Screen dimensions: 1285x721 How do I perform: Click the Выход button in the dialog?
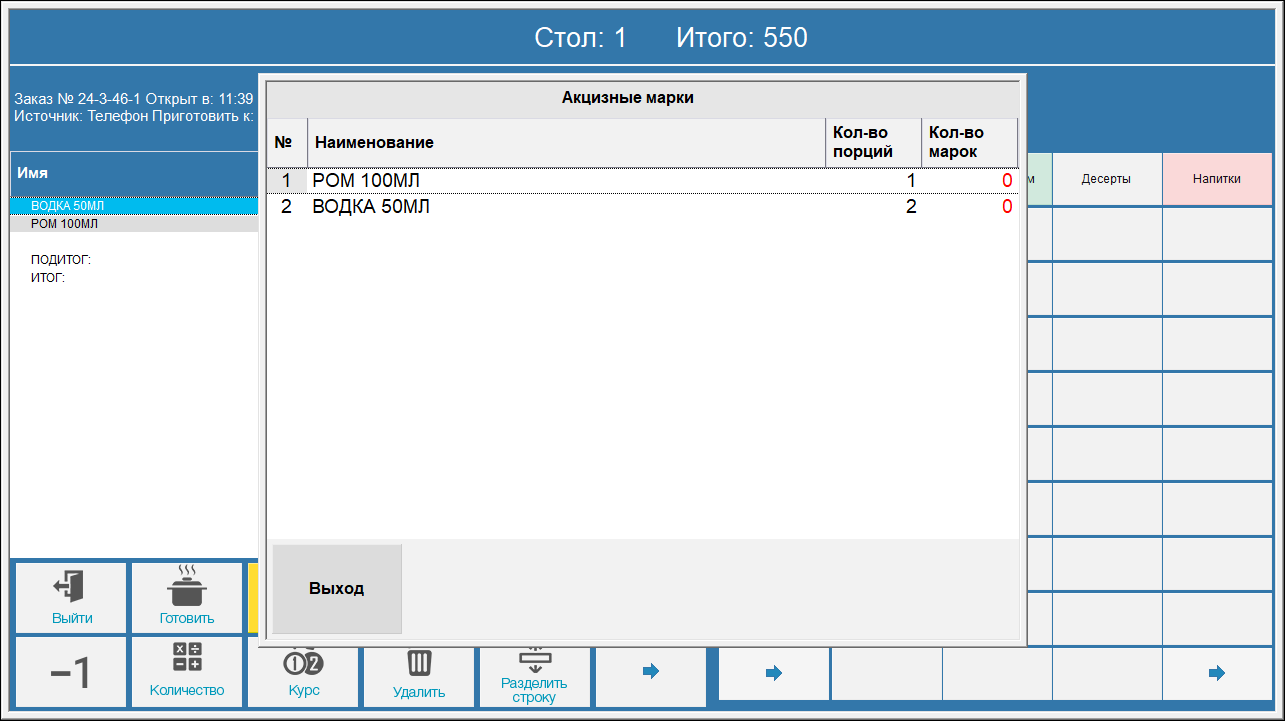(x=337, y=589)
